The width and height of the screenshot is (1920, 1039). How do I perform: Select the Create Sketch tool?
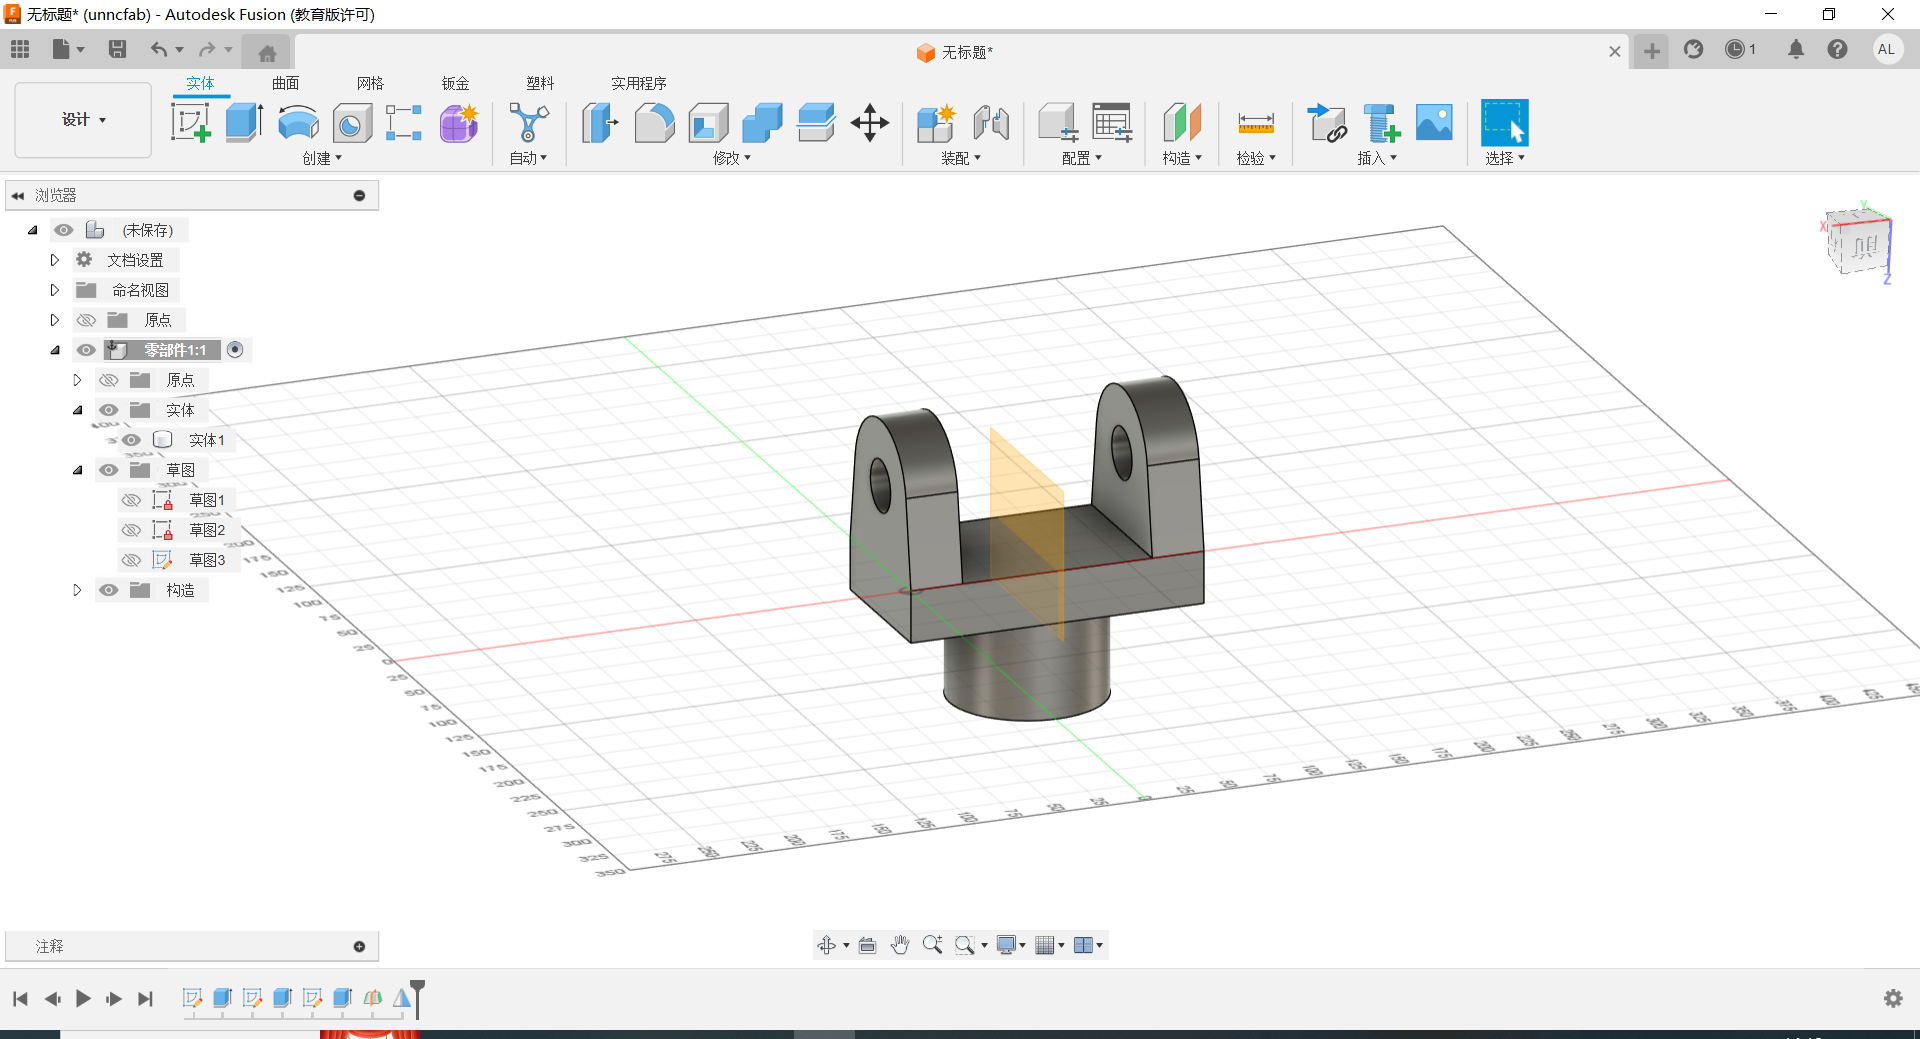pos(190,123)
